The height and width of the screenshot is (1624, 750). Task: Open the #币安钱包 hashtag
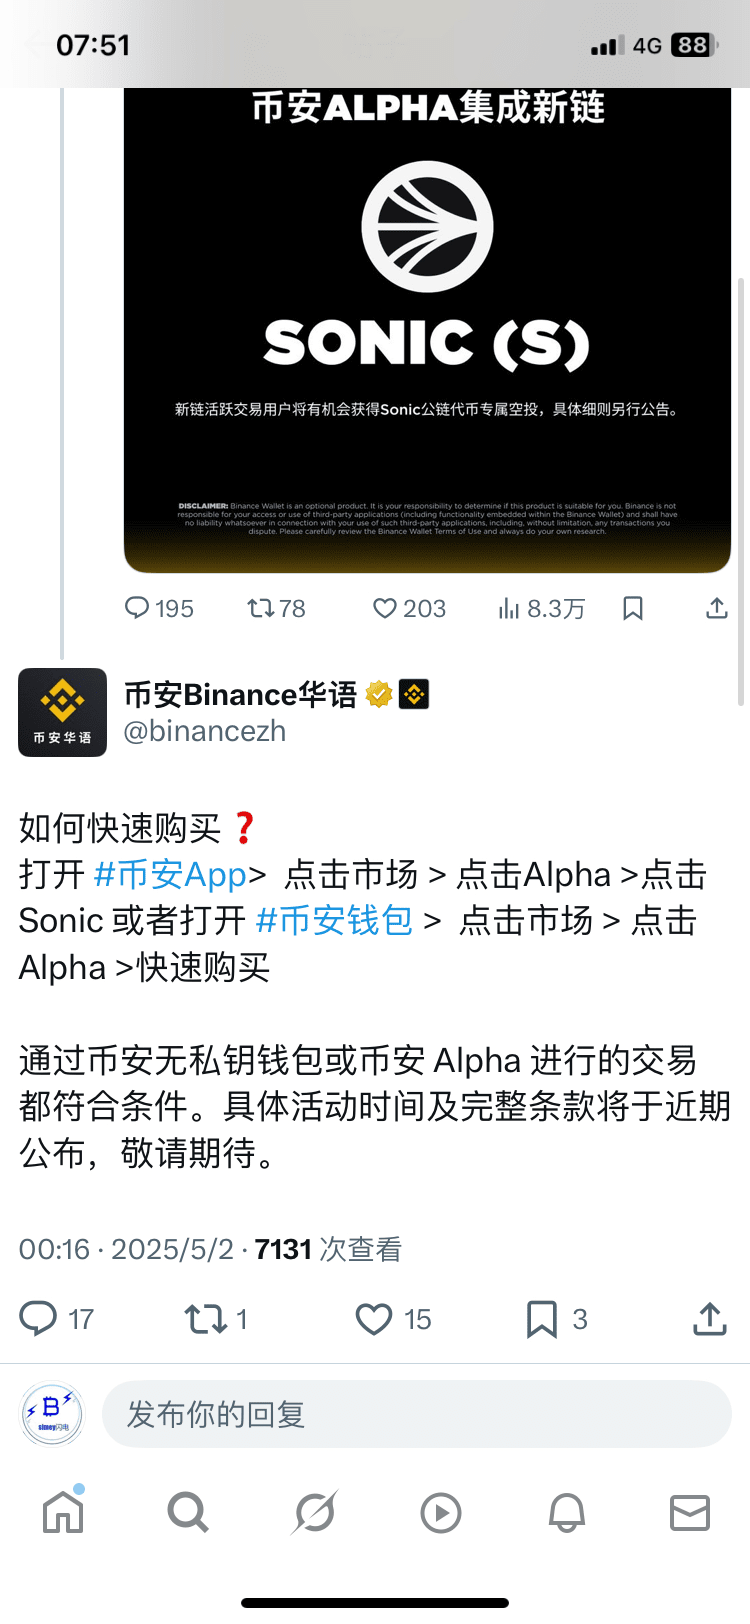point(334,921)
